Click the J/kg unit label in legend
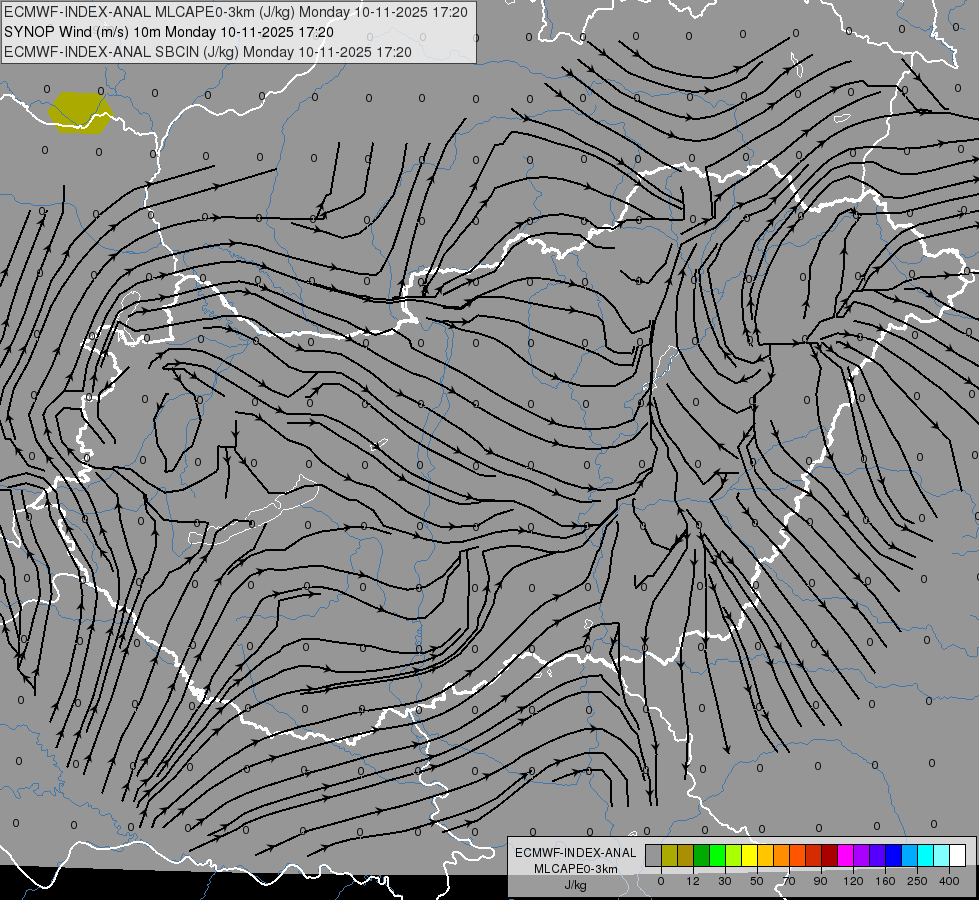The height and width of the screenshot is (900, 979). 576,884
